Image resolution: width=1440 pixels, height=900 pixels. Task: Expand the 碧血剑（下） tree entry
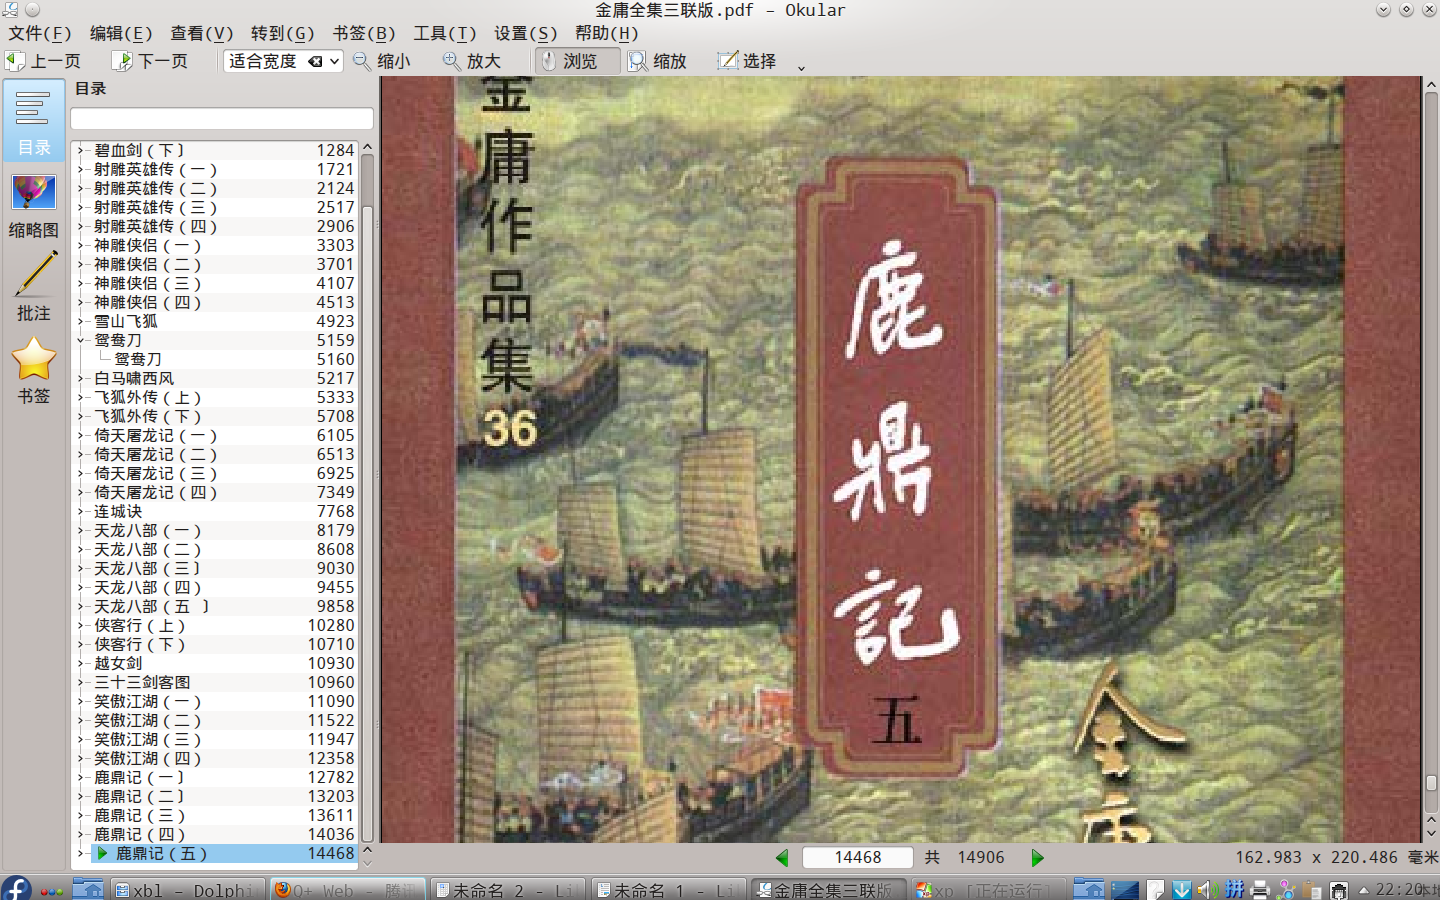click(81, 150)
